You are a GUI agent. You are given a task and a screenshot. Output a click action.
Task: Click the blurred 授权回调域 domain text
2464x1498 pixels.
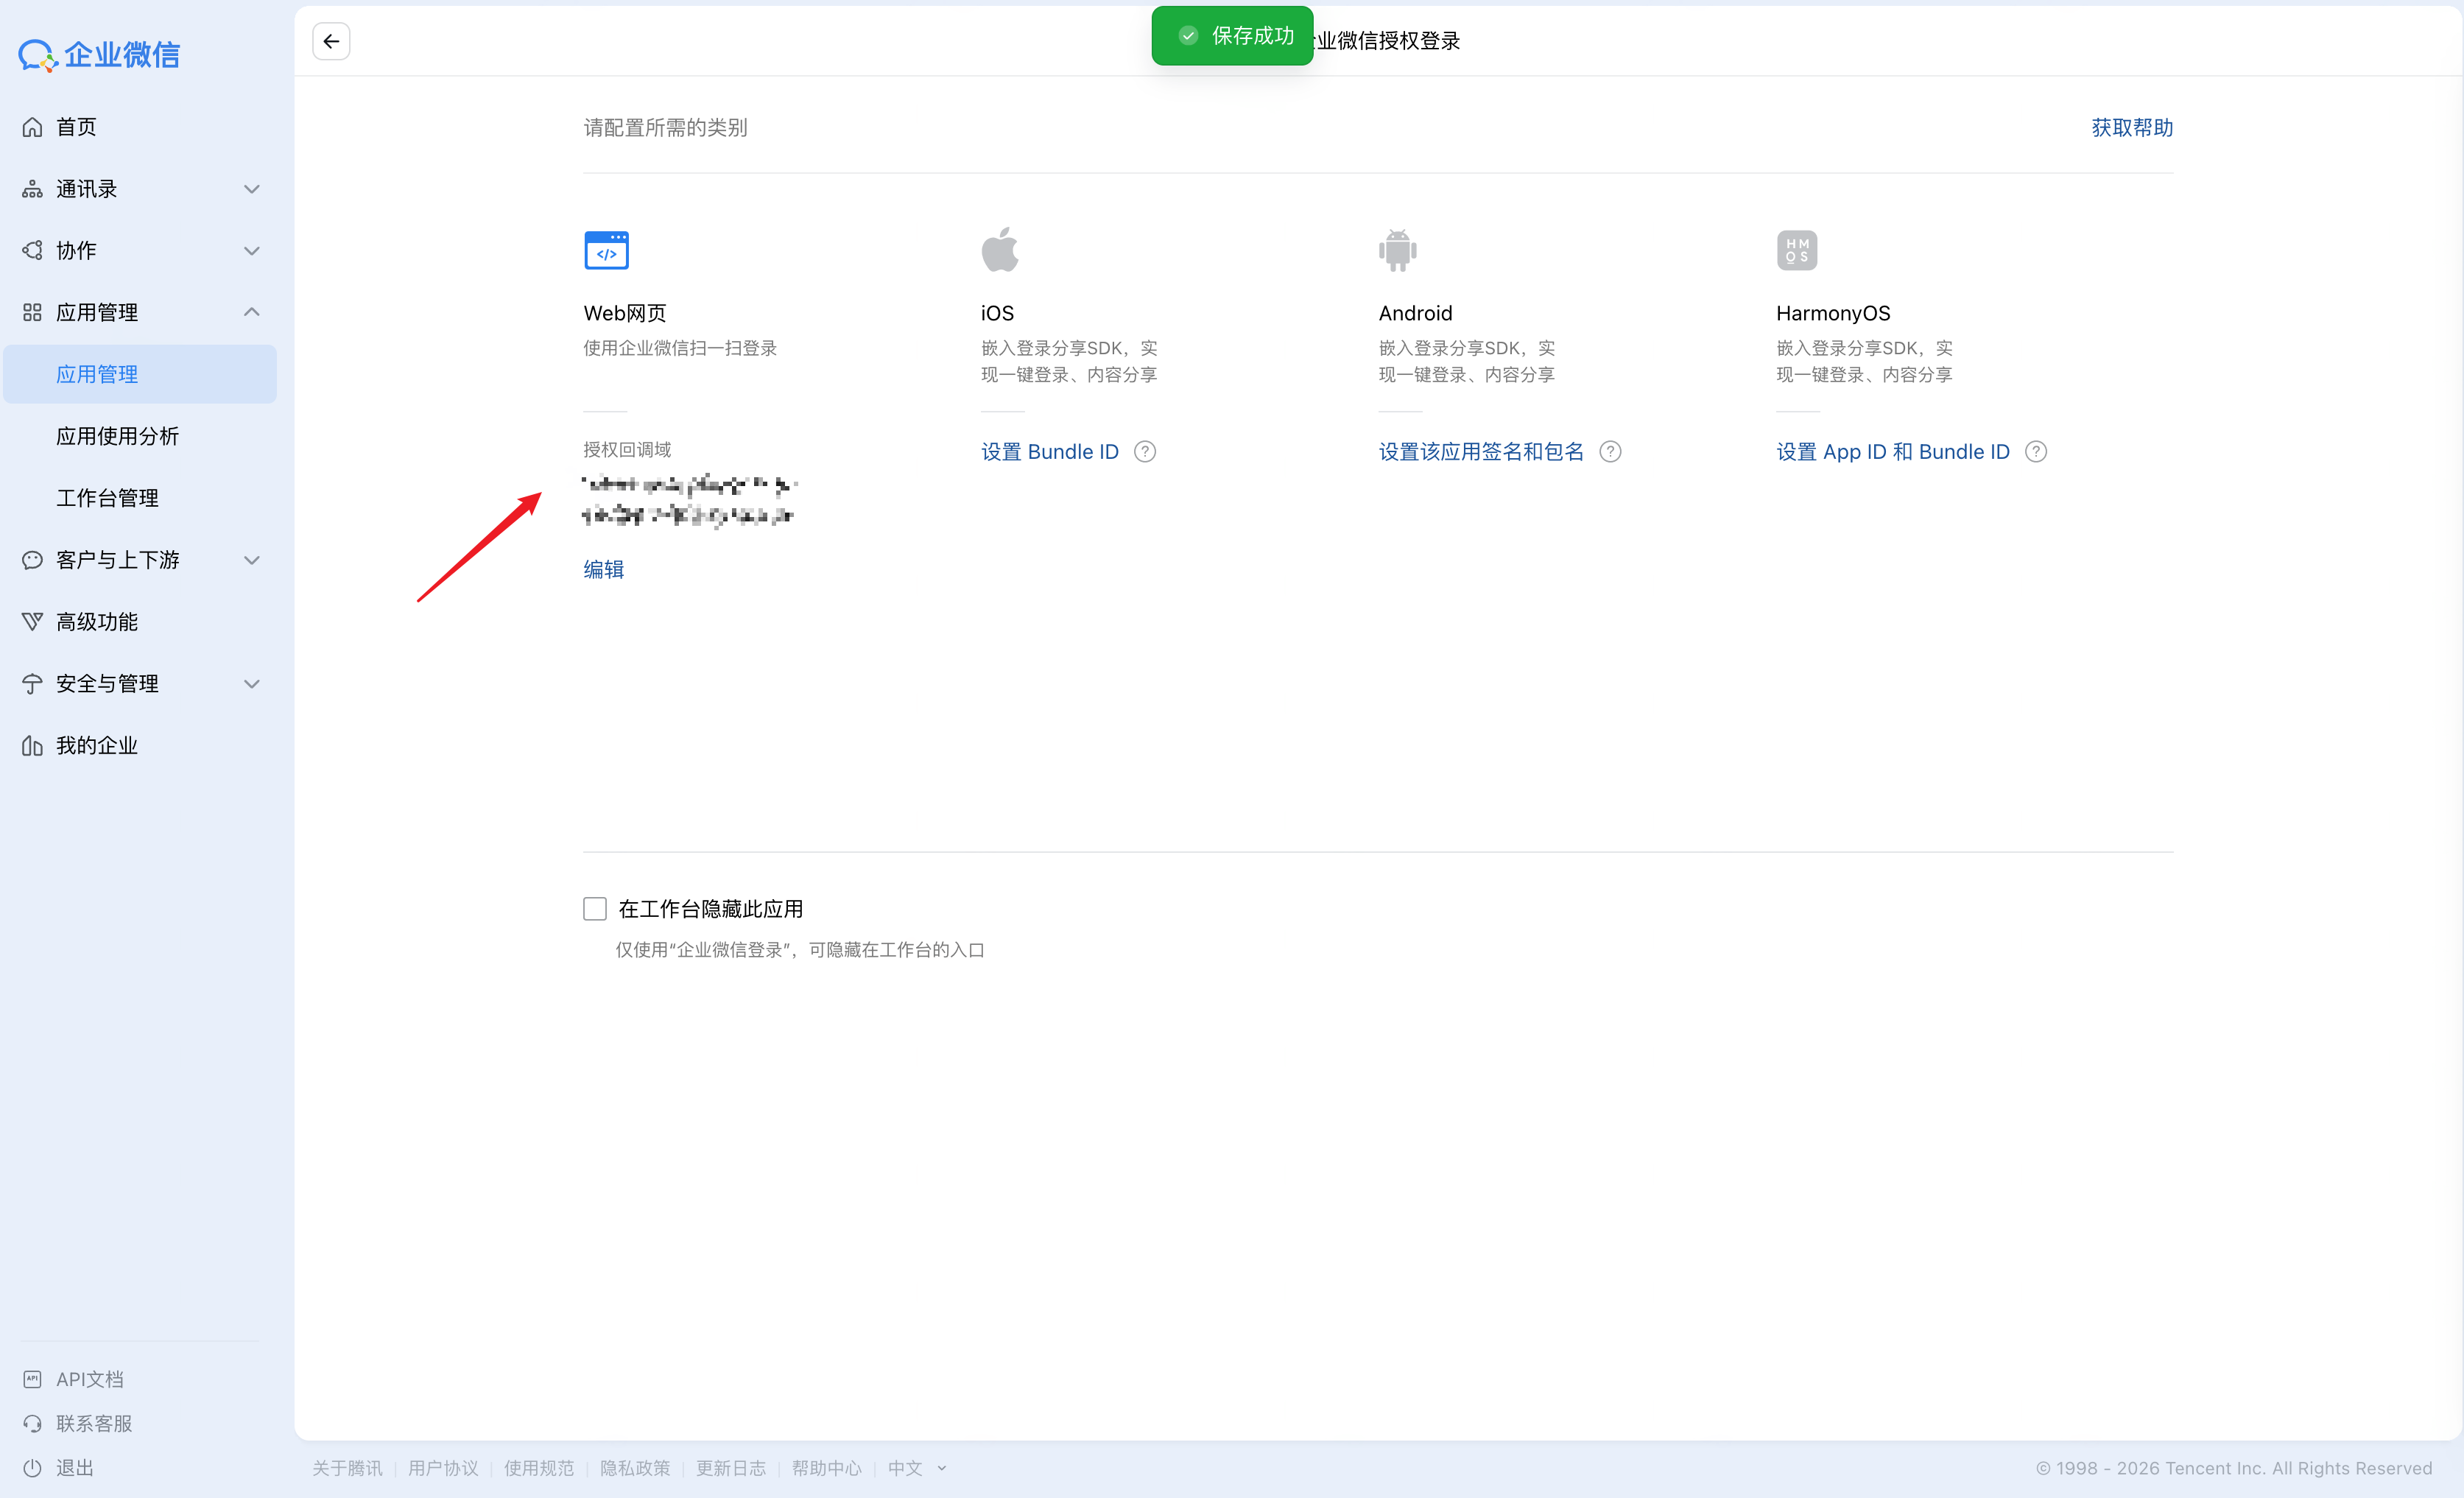(689, 500)
